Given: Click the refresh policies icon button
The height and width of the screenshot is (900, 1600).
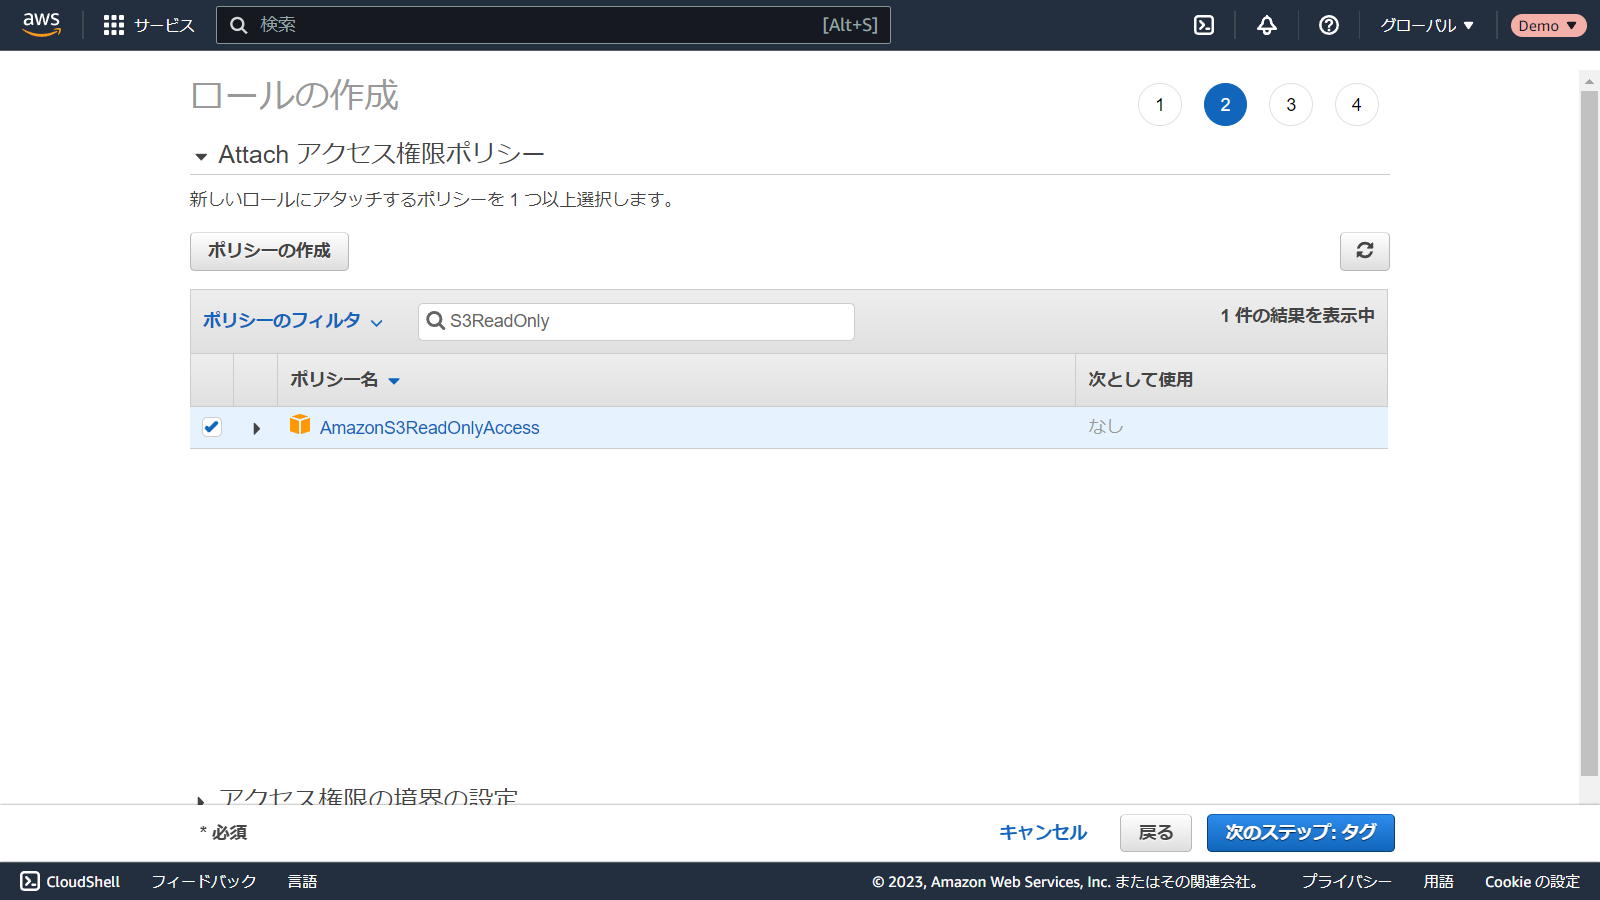Looking at the screenshot, I should 1364,251.
